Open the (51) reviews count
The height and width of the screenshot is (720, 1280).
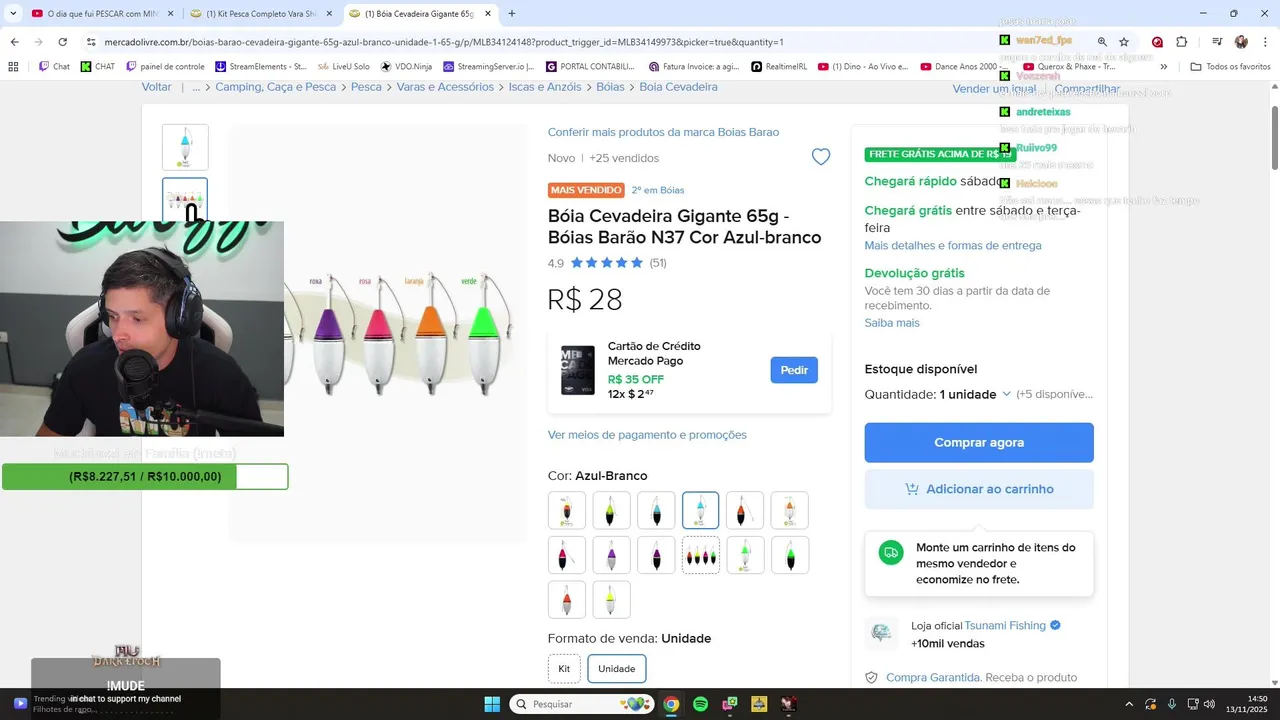658,263
